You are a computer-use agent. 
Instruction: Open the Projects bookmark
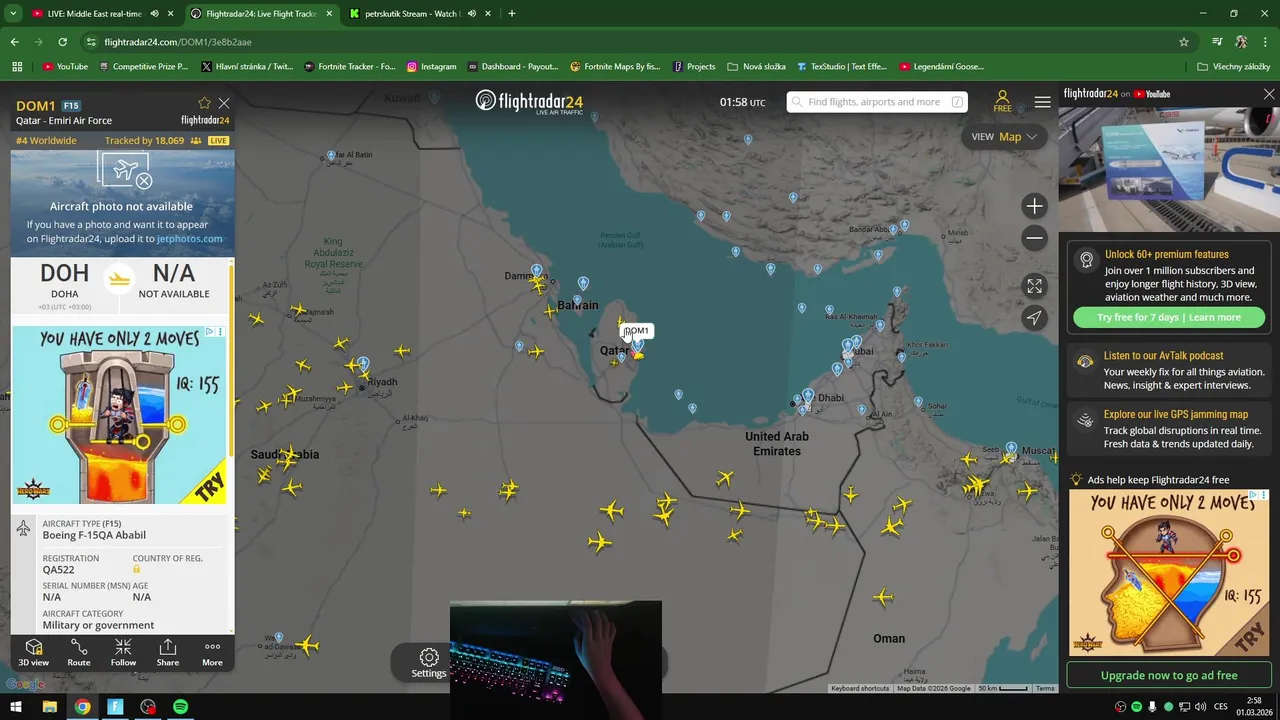coord(694,67)
